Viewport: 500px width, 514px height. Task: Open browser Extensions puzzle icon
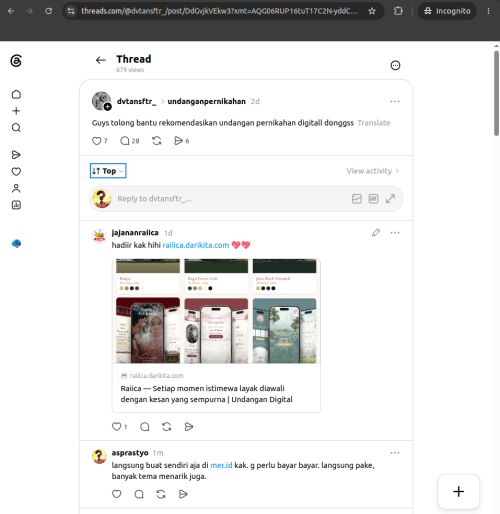pos(398,11)
